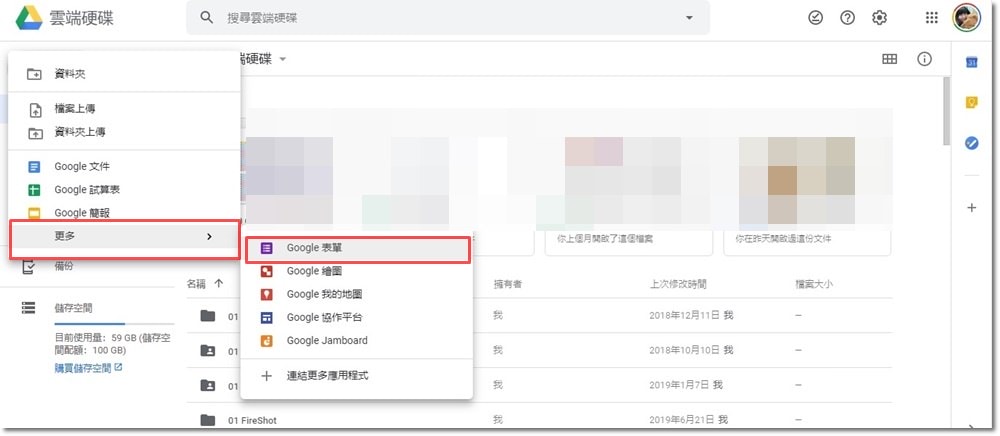This screenshot has height=436, width=1000.
Task: Click the 購買儲存空間 link
Action: click(88, 368)
